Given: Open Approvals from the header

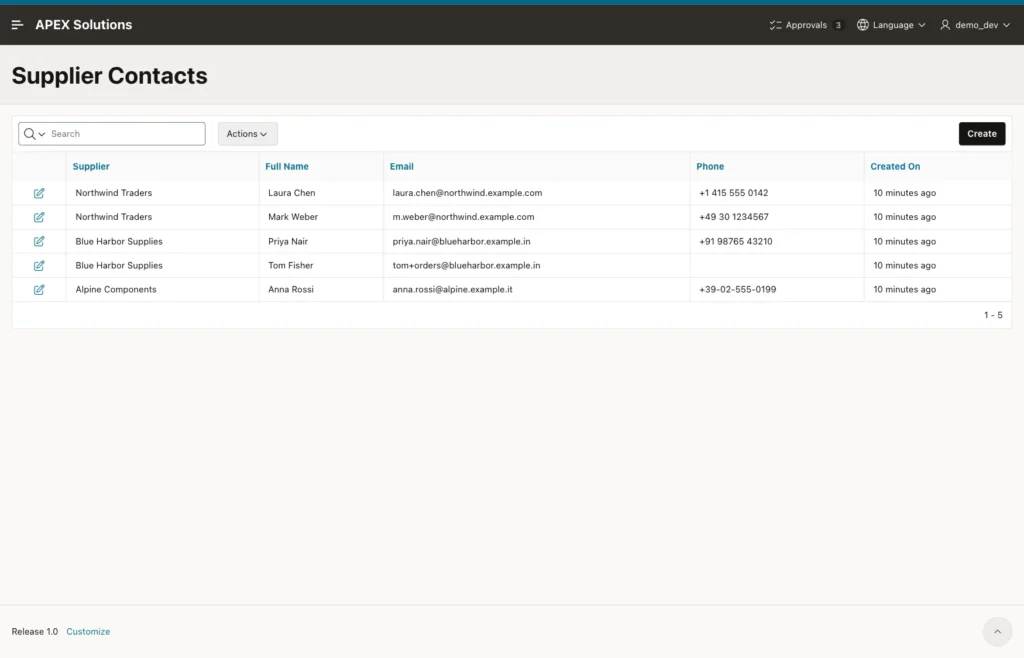Looking at the screenshot, I should coord(805,25).
